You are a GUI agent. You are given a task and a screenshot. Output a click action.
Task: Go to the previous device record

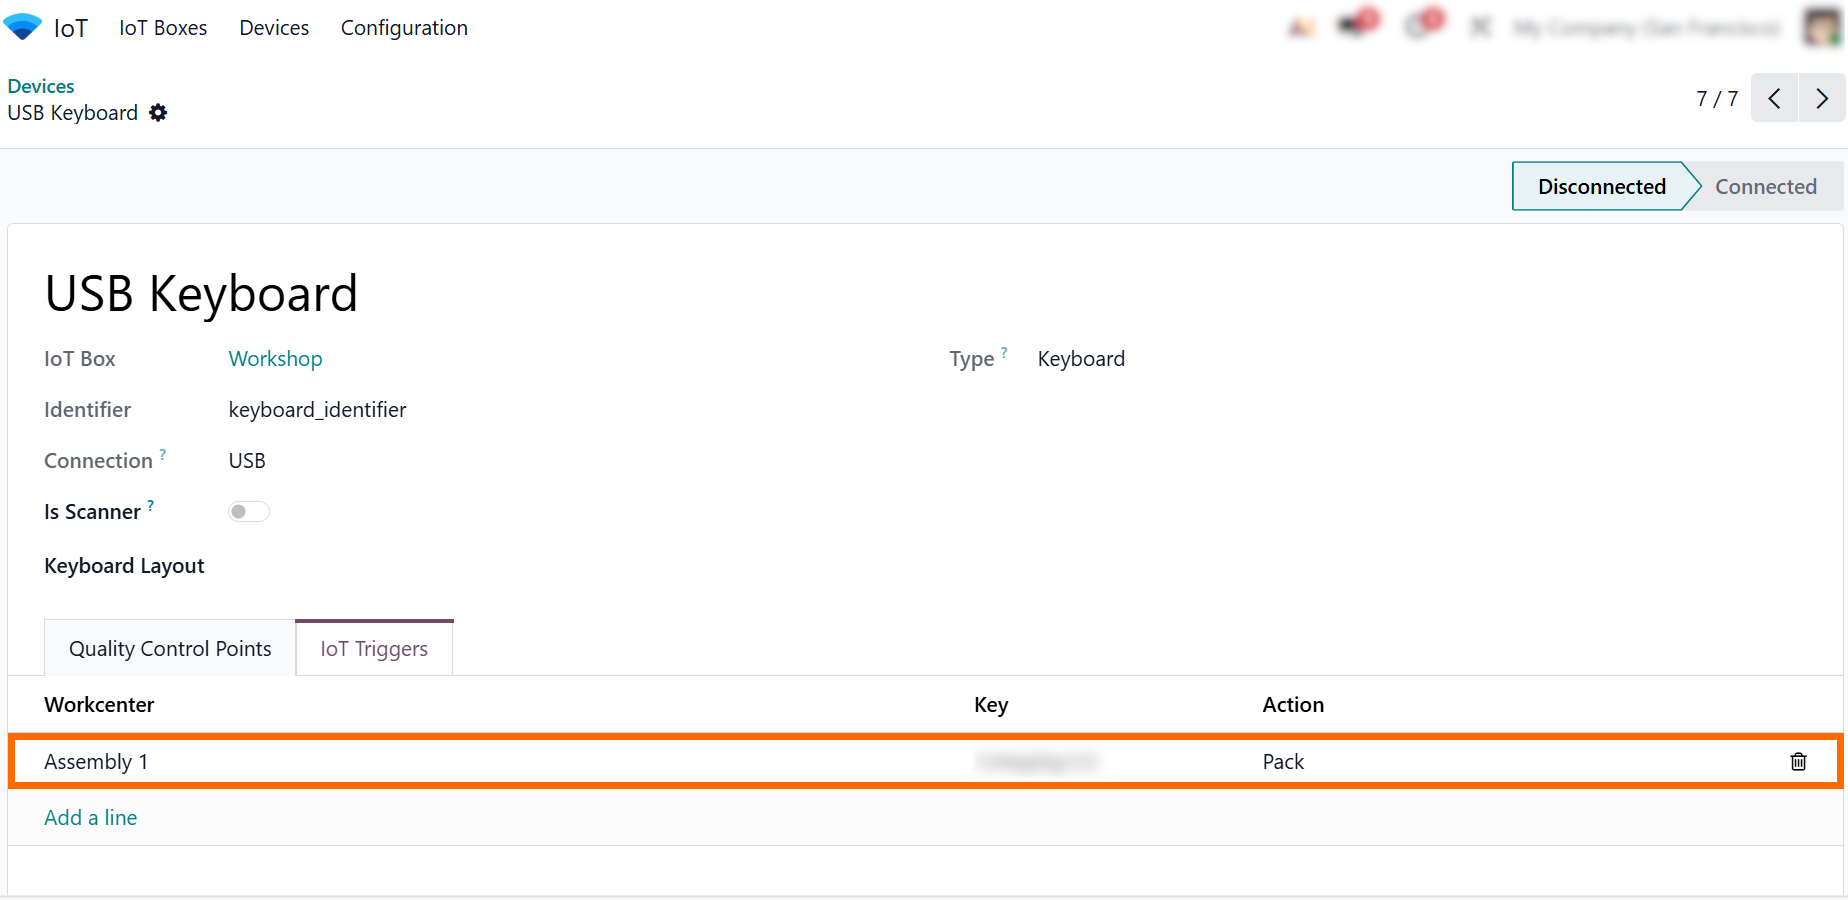coord(1774,98)
